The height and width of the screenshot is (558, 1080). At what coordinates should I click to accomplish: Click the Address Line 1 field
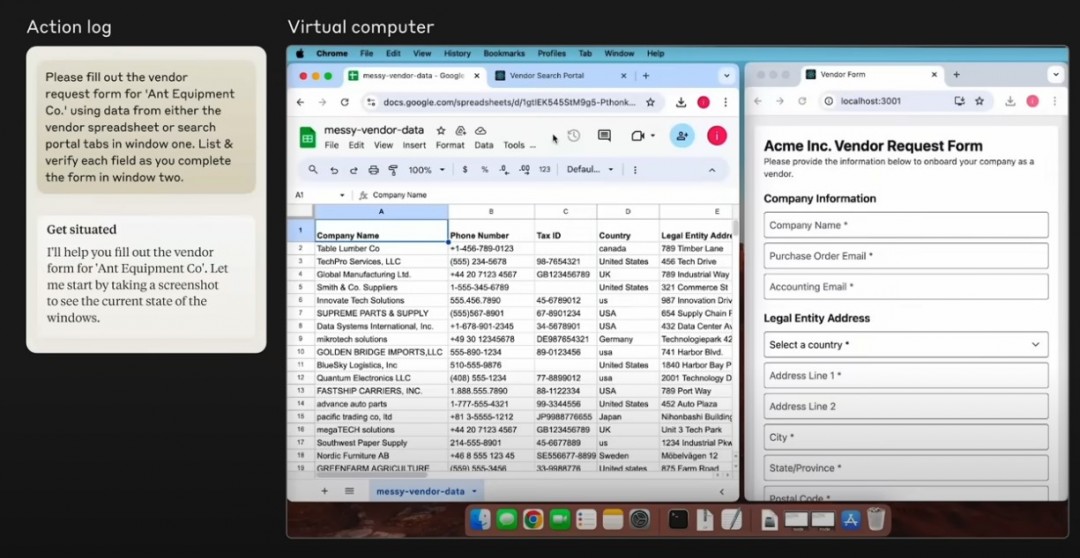pos(906,375)
